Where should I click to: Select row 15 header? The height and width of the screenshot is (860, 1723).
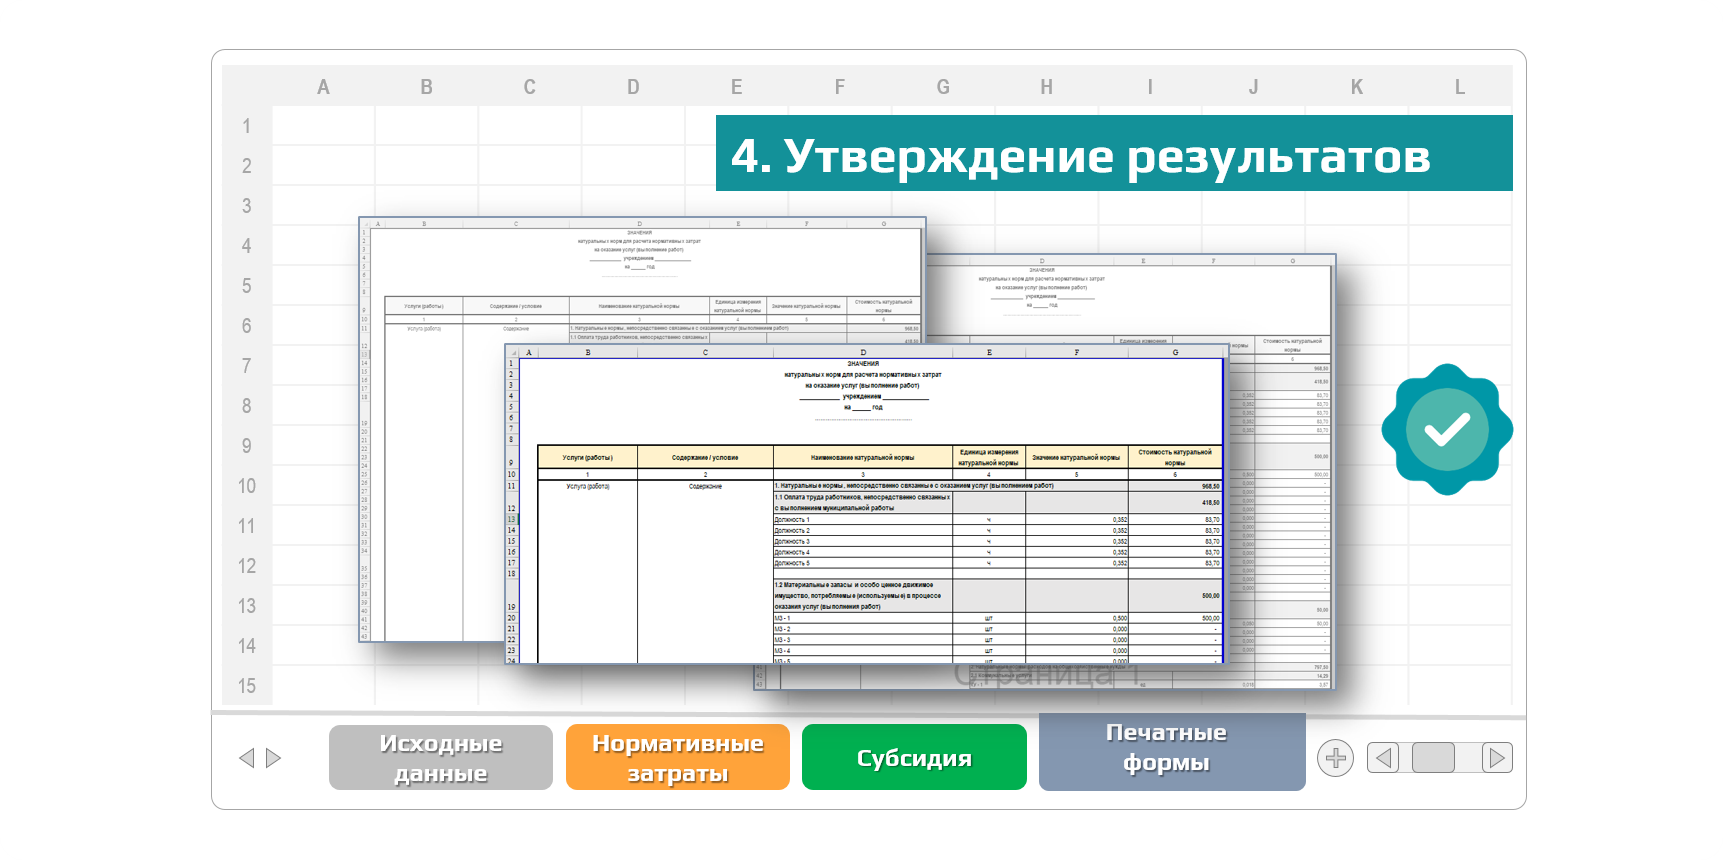click(246, 686)
